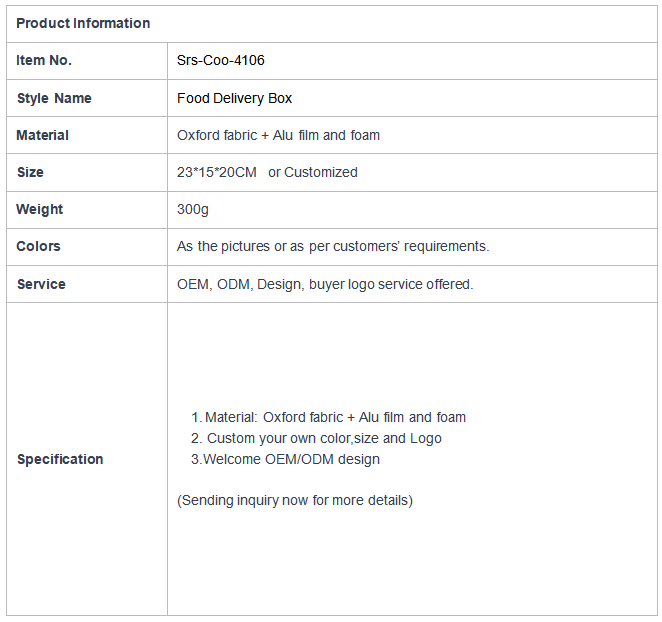This screenshot has height=622, width=662.
Task: Click Sending inquiry now for more details
Action: coord(295,500)
